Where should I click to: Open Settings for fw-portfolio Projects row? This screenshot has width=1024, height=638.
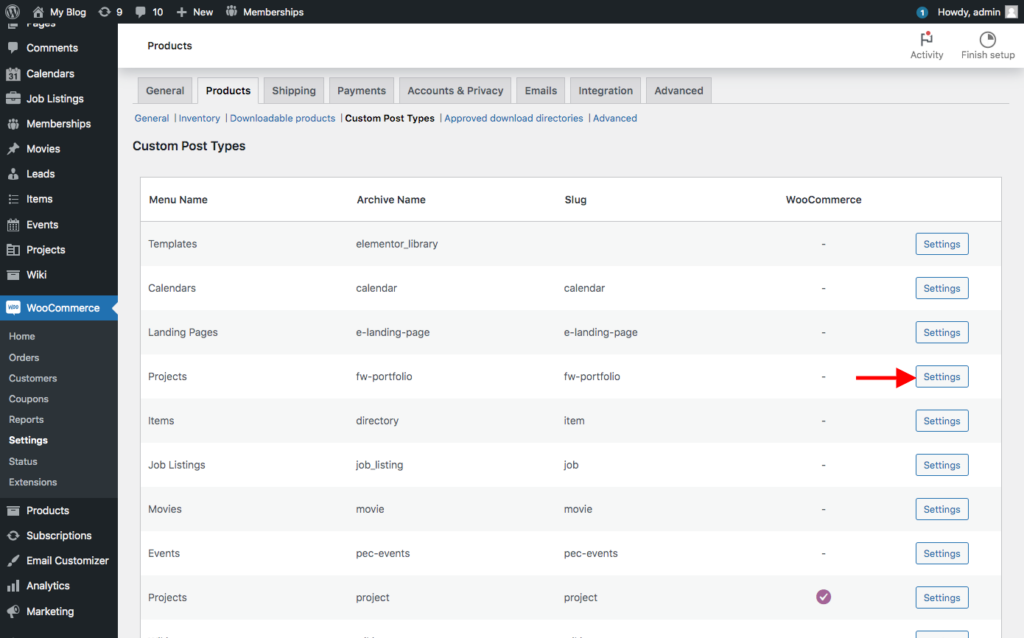click(942, 377)
